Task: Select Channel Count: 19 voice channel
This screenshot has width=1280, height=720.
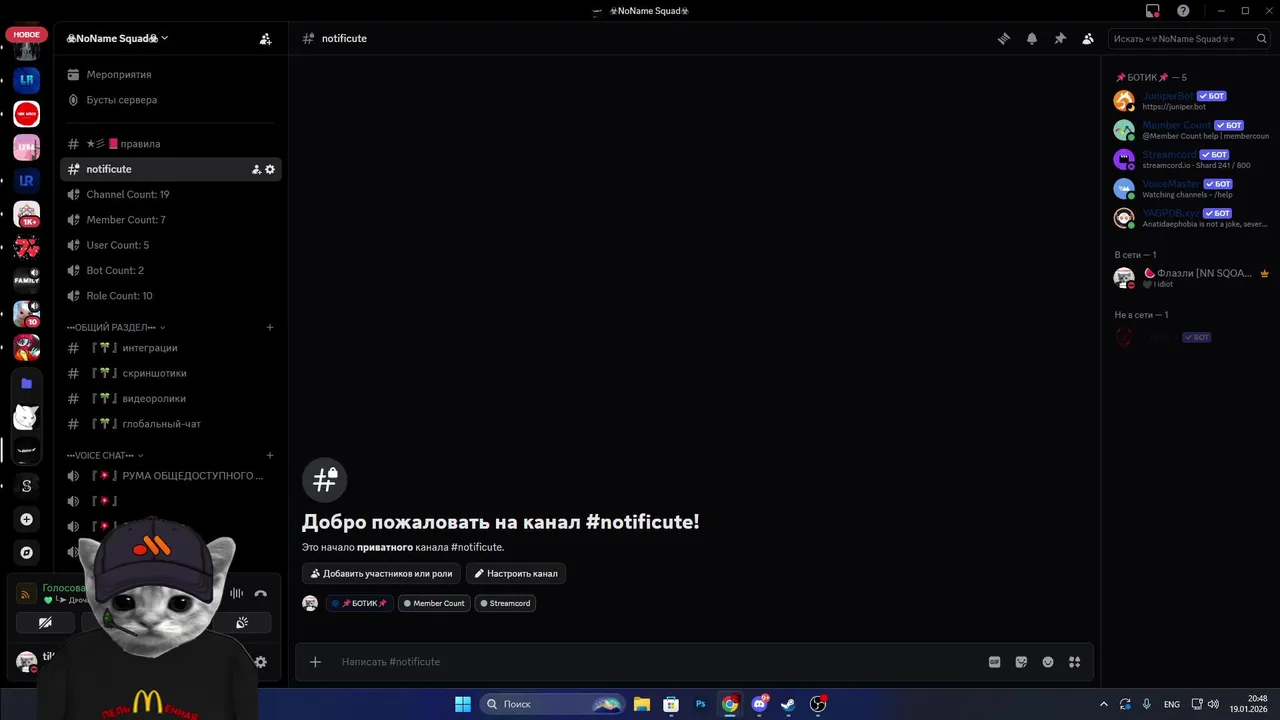Action: (170, 194)
